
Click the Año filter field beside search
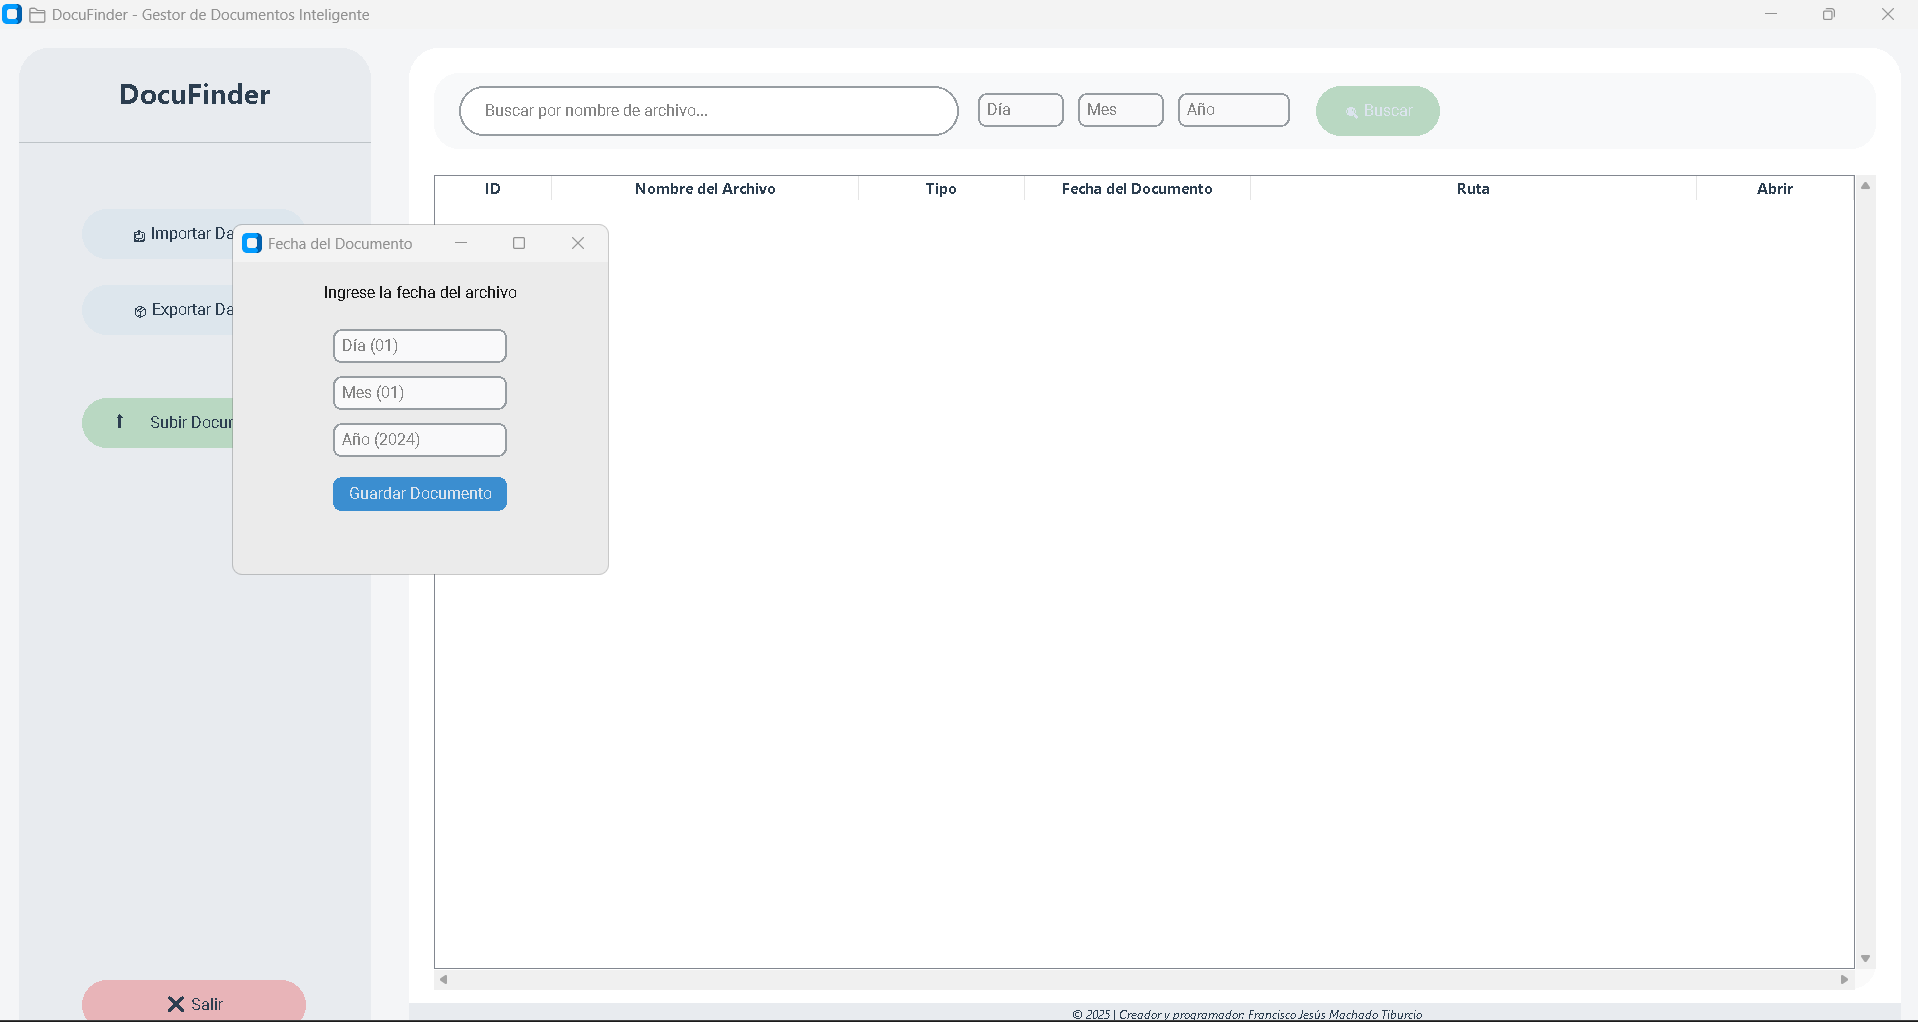point(1233,110)
